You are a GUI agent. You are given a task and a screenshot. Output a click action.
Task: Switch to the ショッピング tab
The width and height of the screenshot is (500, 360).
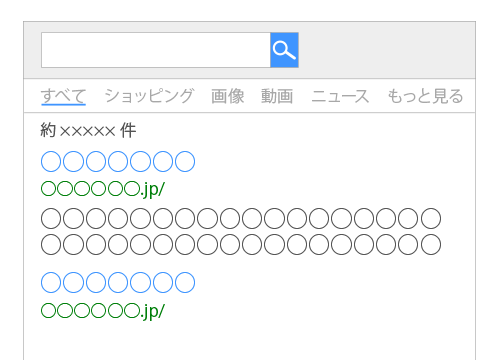point(149,96)
